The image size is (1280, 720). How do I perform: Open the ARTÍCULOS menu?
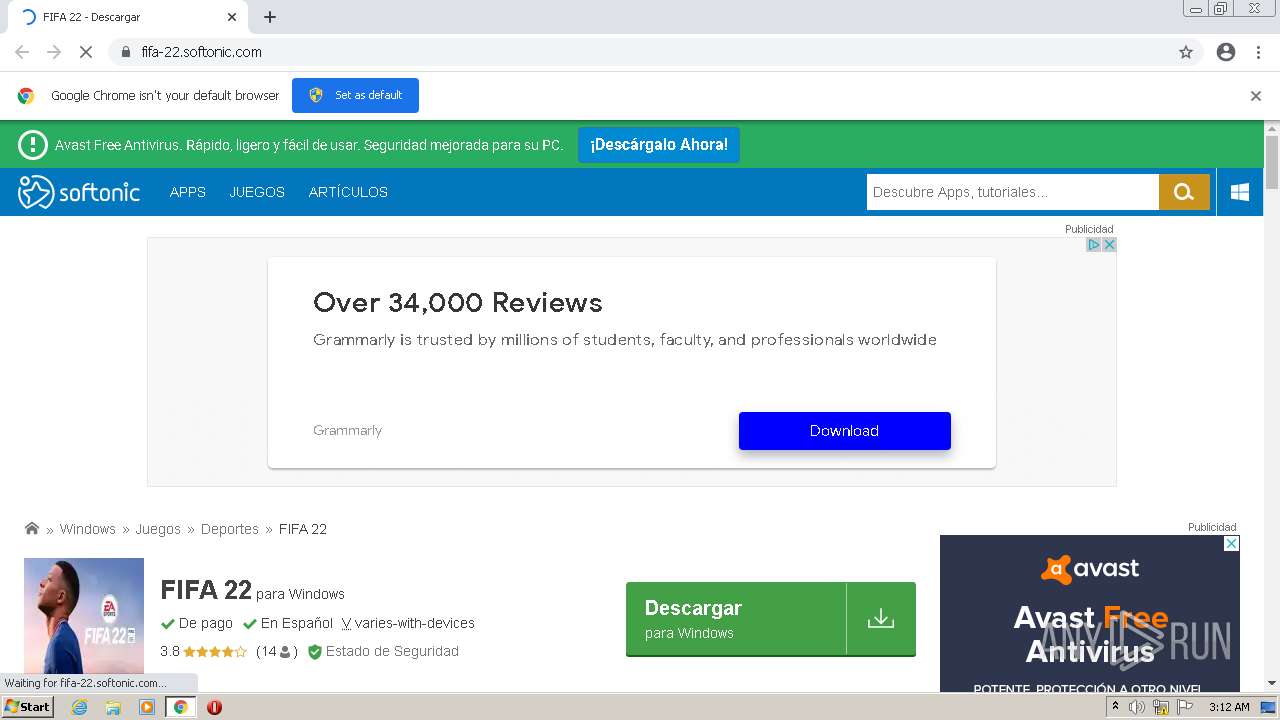click(348, 192)
